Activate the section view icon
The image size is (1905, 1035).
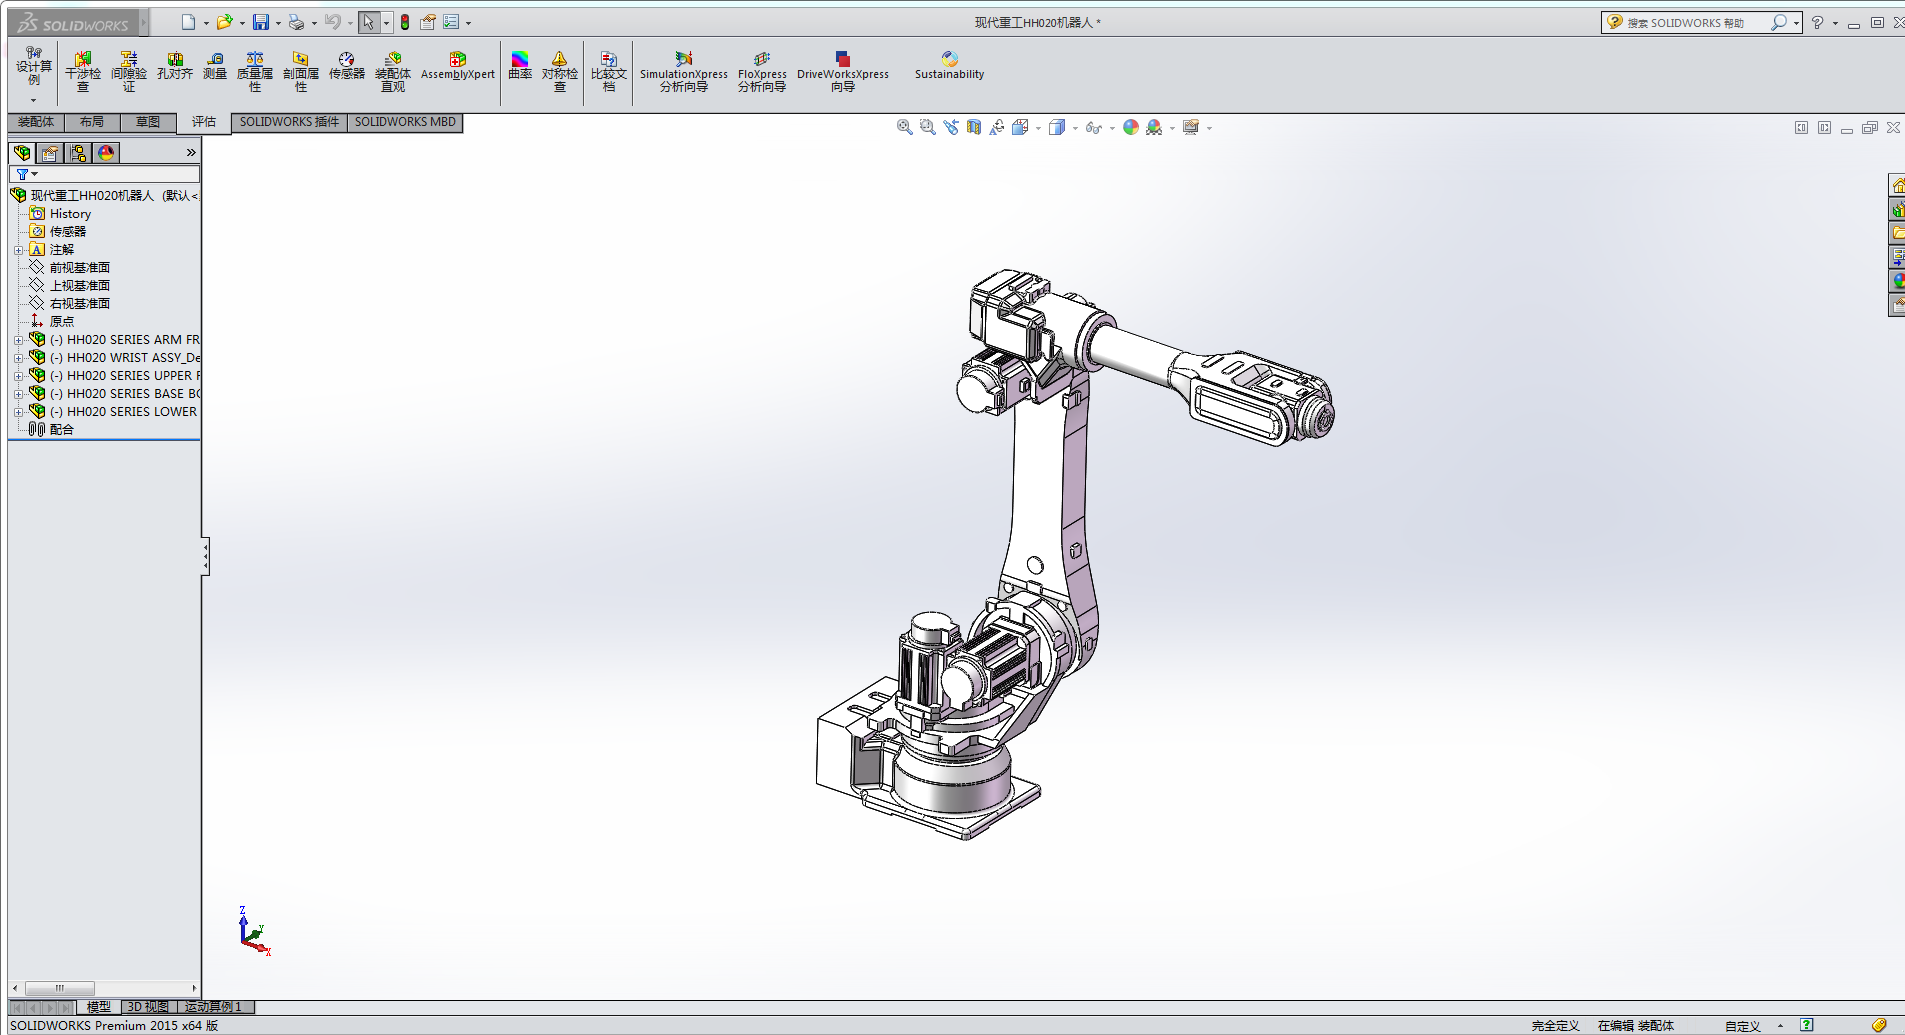(x=973, y=127)
